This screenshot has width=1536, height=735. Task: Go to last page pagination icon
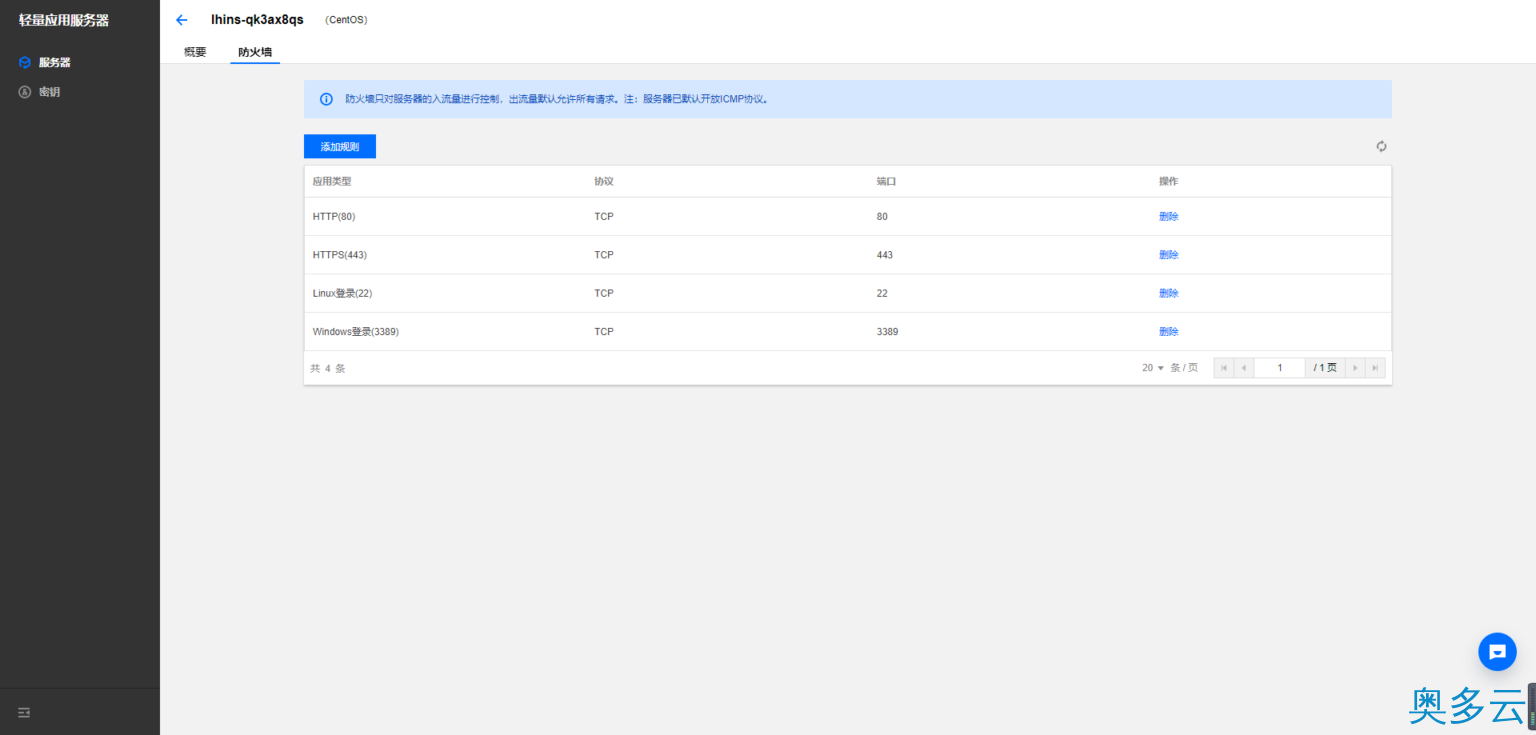click(1375, 368)
